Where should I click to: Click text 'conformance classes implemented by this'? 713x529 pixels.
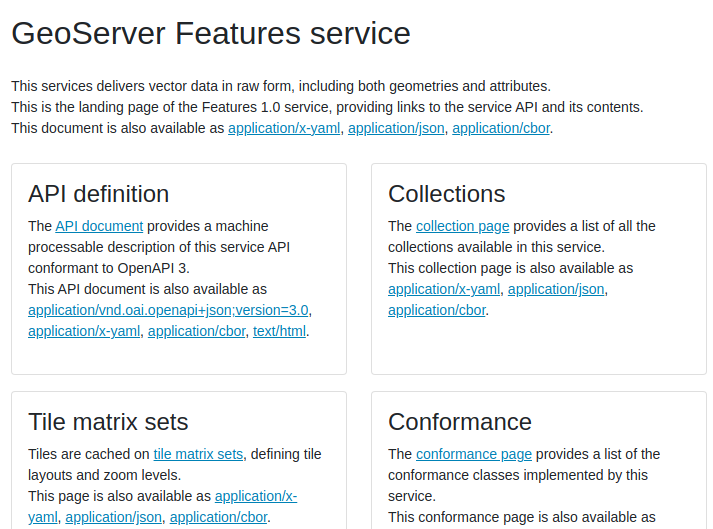click(518, 475)
